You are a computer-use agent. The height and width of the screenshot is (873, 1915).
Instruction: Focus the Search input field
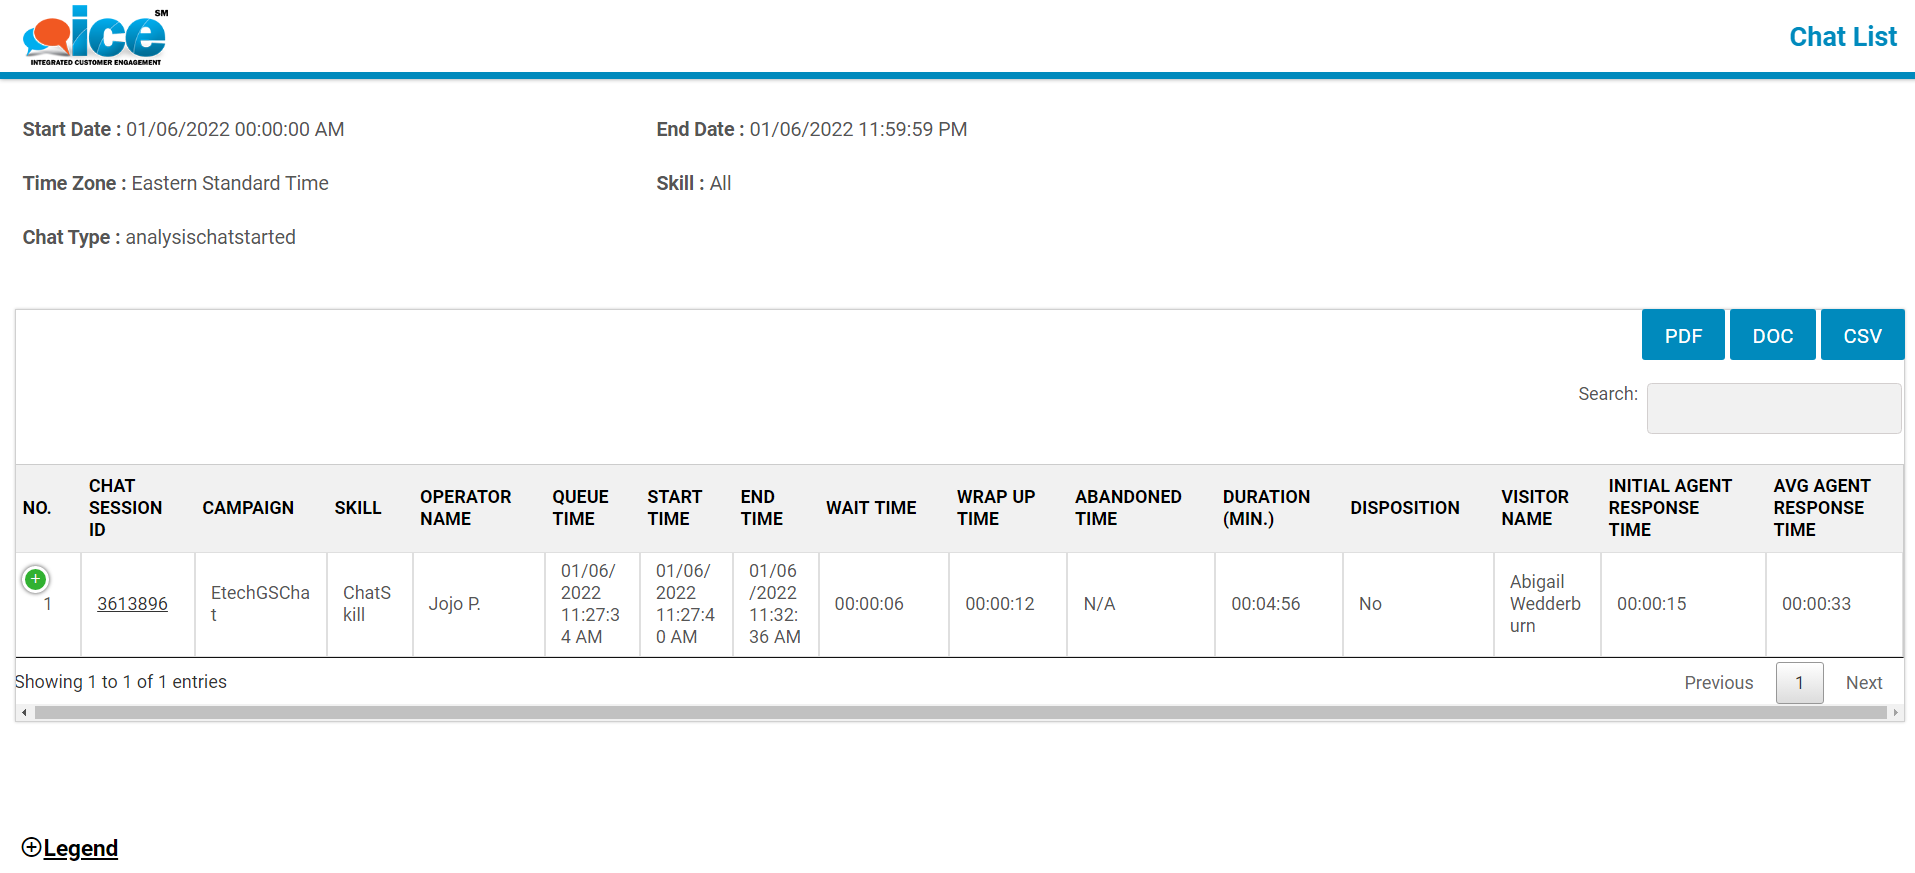point(1773,408)
